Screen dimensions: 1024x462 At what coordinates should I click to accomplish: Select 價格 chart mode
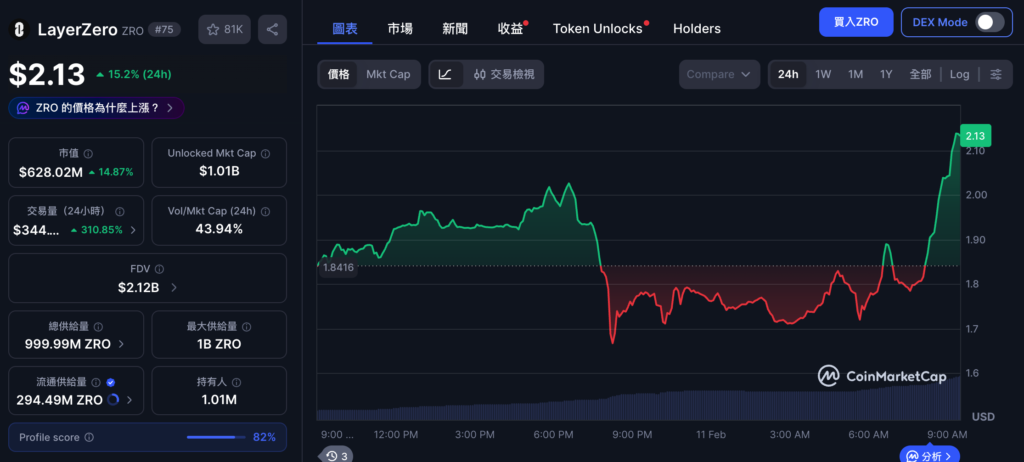click(x=338, y=74)
